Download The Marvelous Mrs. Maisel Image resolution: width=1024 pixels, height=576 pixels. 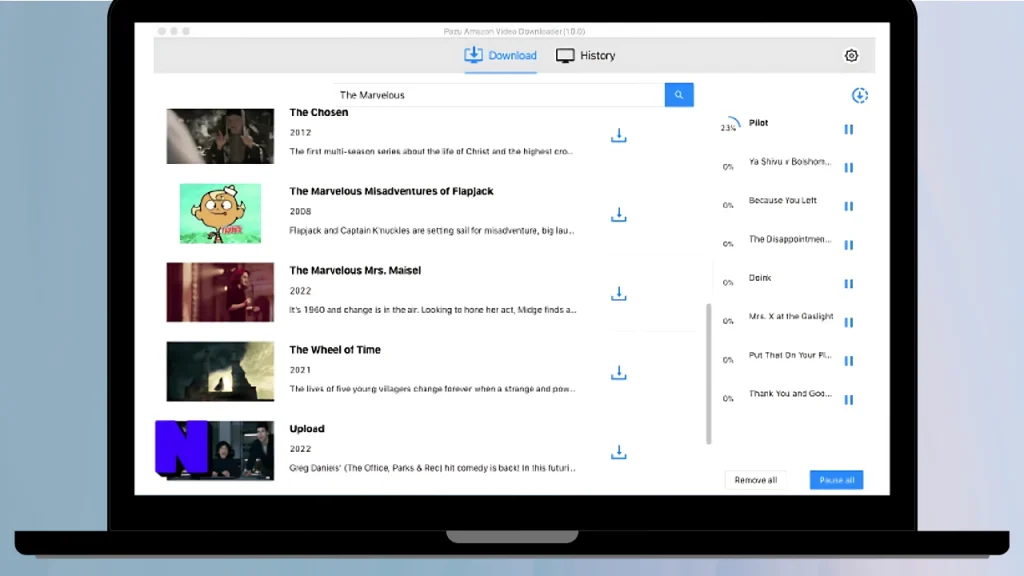tap(618, 293)
